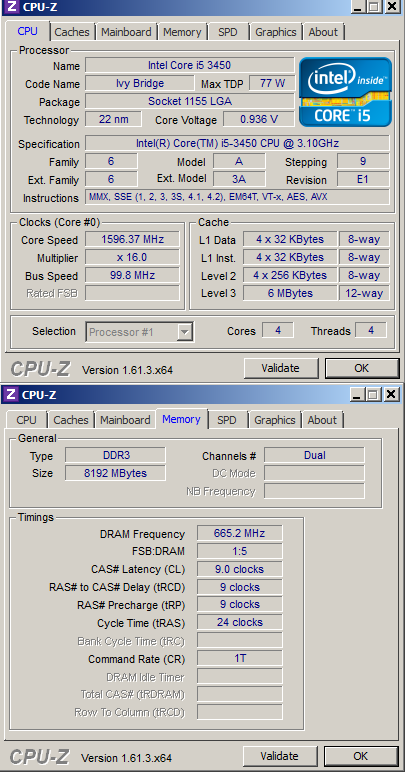The height and width of the screenshot is (772, 405).
Task: Click the empty DC Mode field
Action: [x=314, y=473]
